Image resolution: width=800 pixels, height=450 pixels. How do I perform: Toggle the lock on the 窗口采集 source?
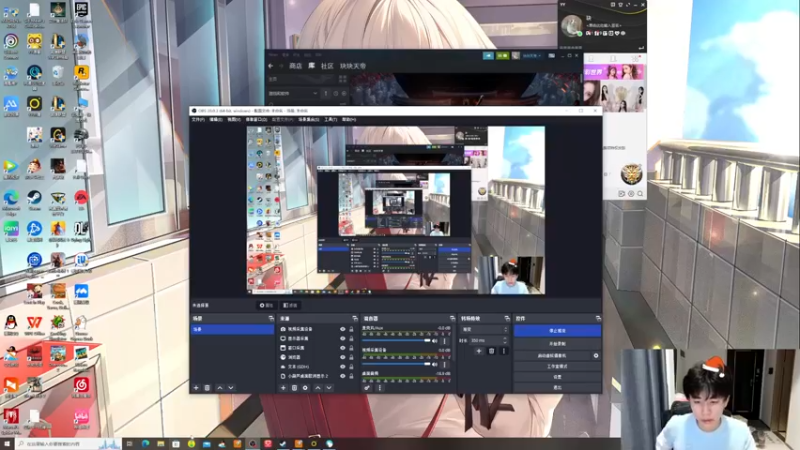click(x=351, y=348)
